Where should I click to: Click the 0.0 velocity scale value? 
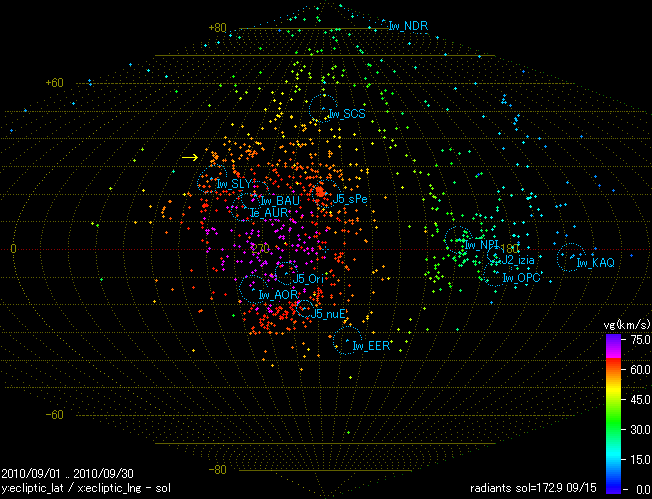pyautogui.click(x=643, y=489)
